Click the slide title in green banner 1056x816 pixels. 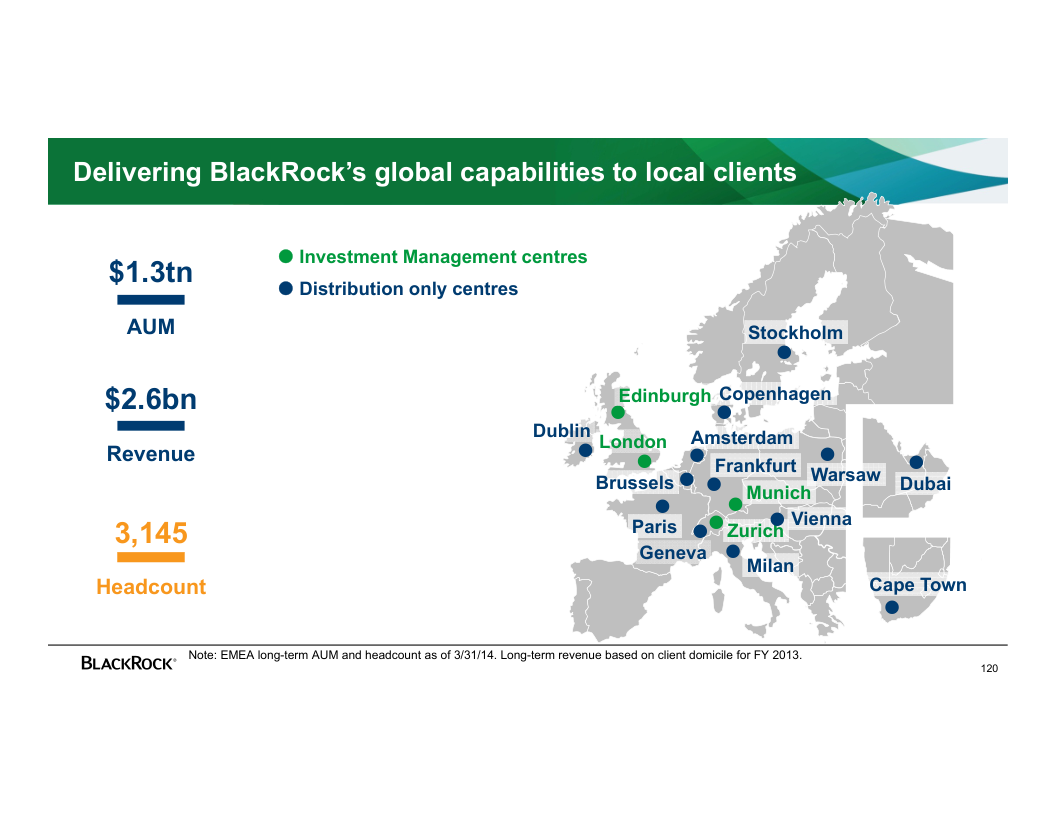pos(435,172)
